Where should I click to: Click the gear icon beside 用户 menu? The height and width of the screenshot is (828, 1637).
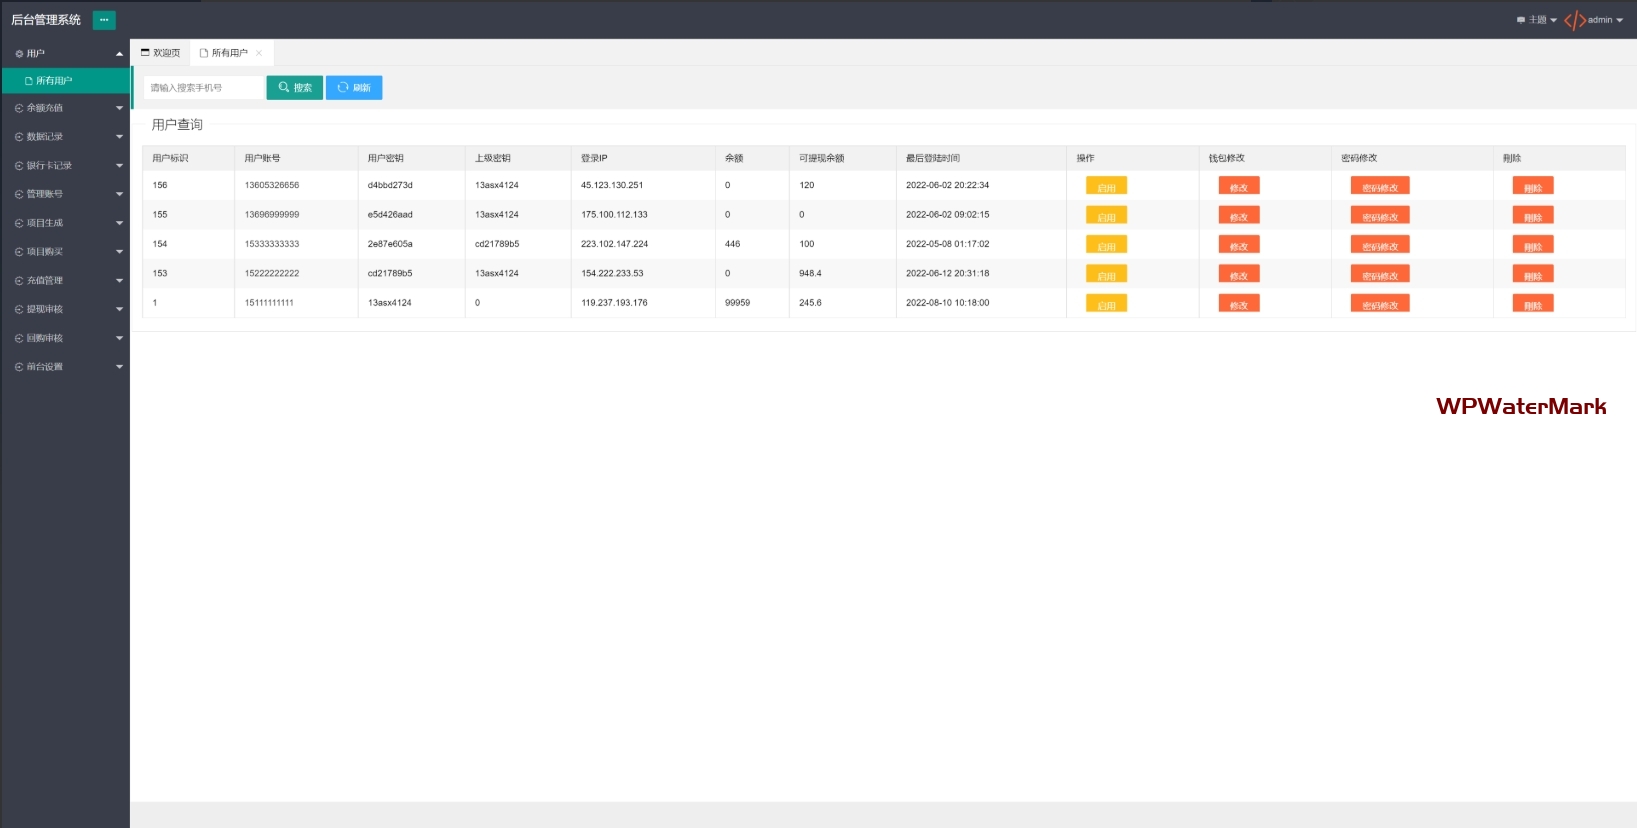(19, 54)
